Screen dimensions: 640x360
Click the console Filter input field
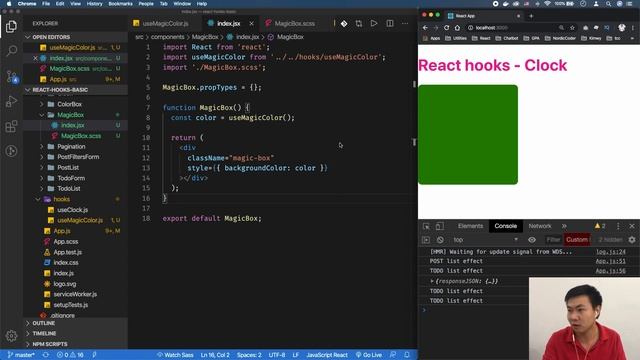(x=553, y=240)
